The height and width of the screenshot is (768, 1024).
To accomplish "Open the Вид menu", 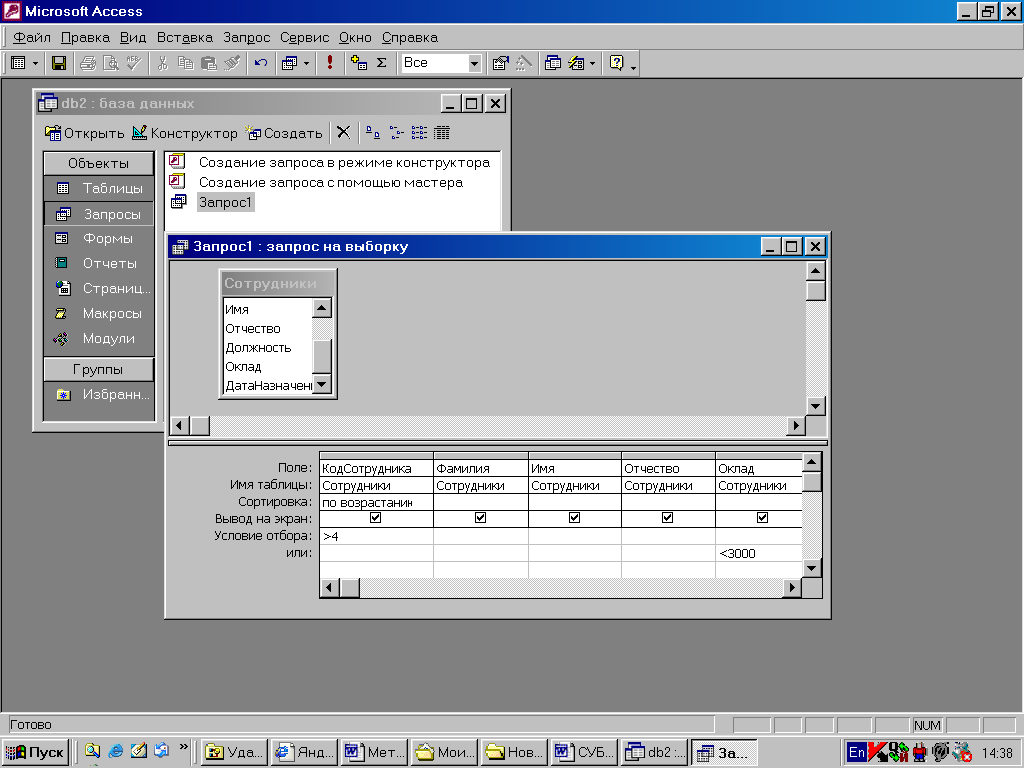I will (x=133, y=38).
